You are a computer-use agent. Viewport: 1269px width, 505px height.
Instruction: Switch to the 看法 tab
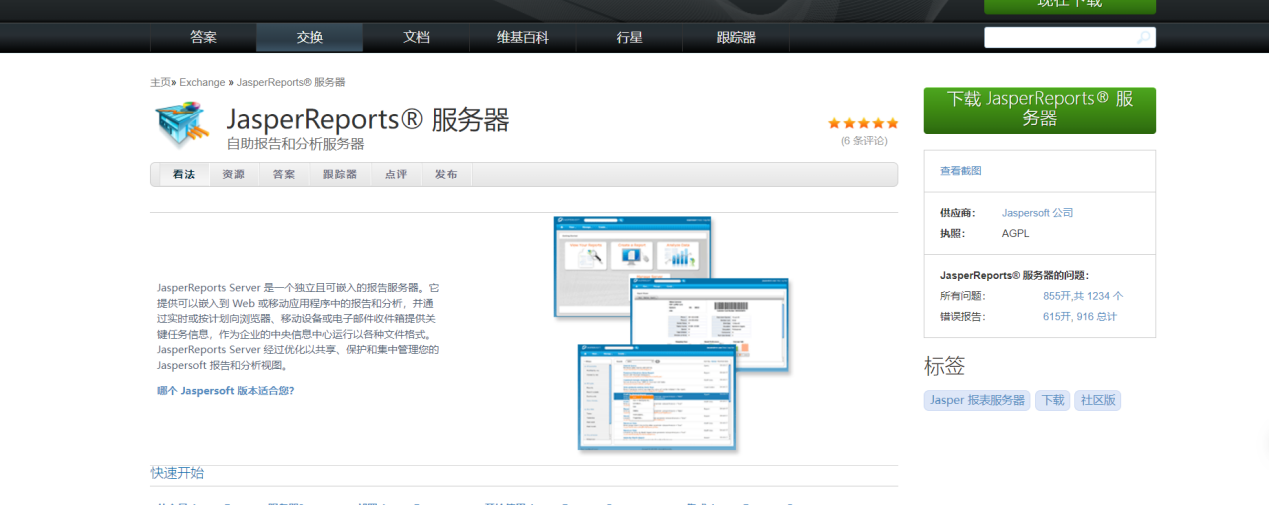[184, 174]
